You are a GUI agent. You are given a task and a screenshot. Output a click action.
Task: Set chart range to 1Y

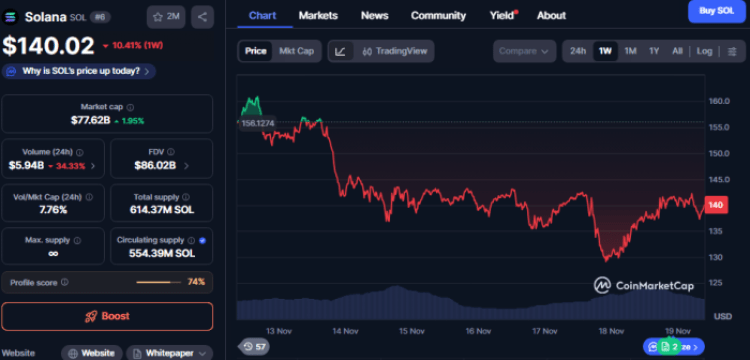click(x=654, y=51)
